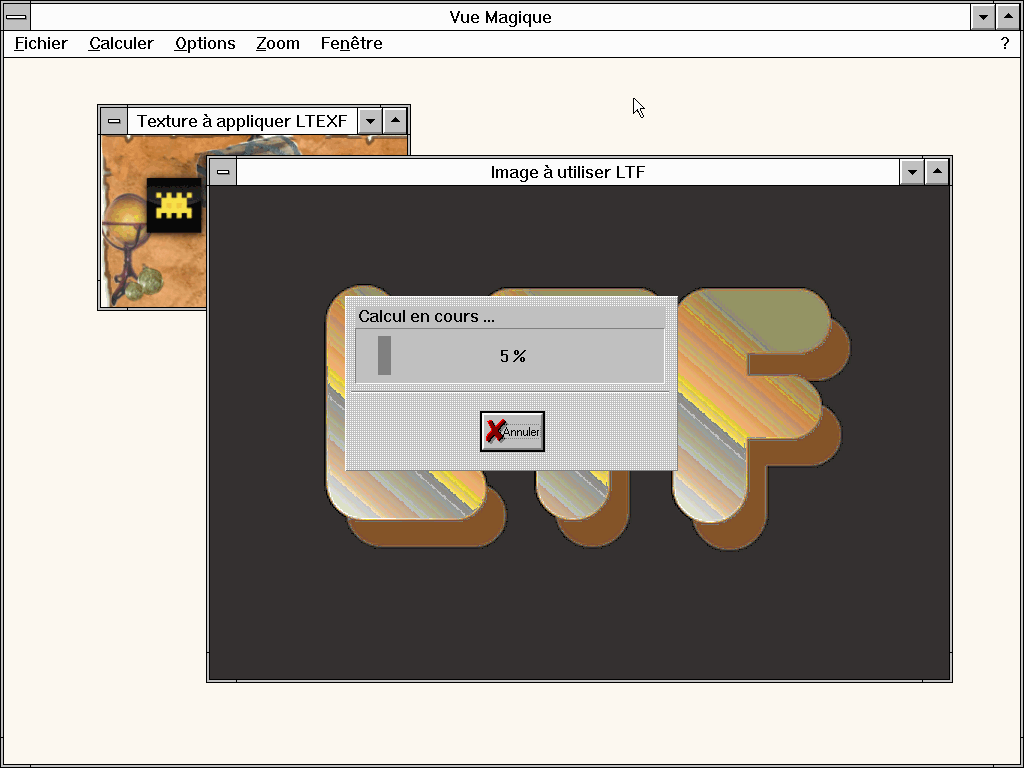
Task: Minimize the Vue Magique window
Action: pos(983,17)
